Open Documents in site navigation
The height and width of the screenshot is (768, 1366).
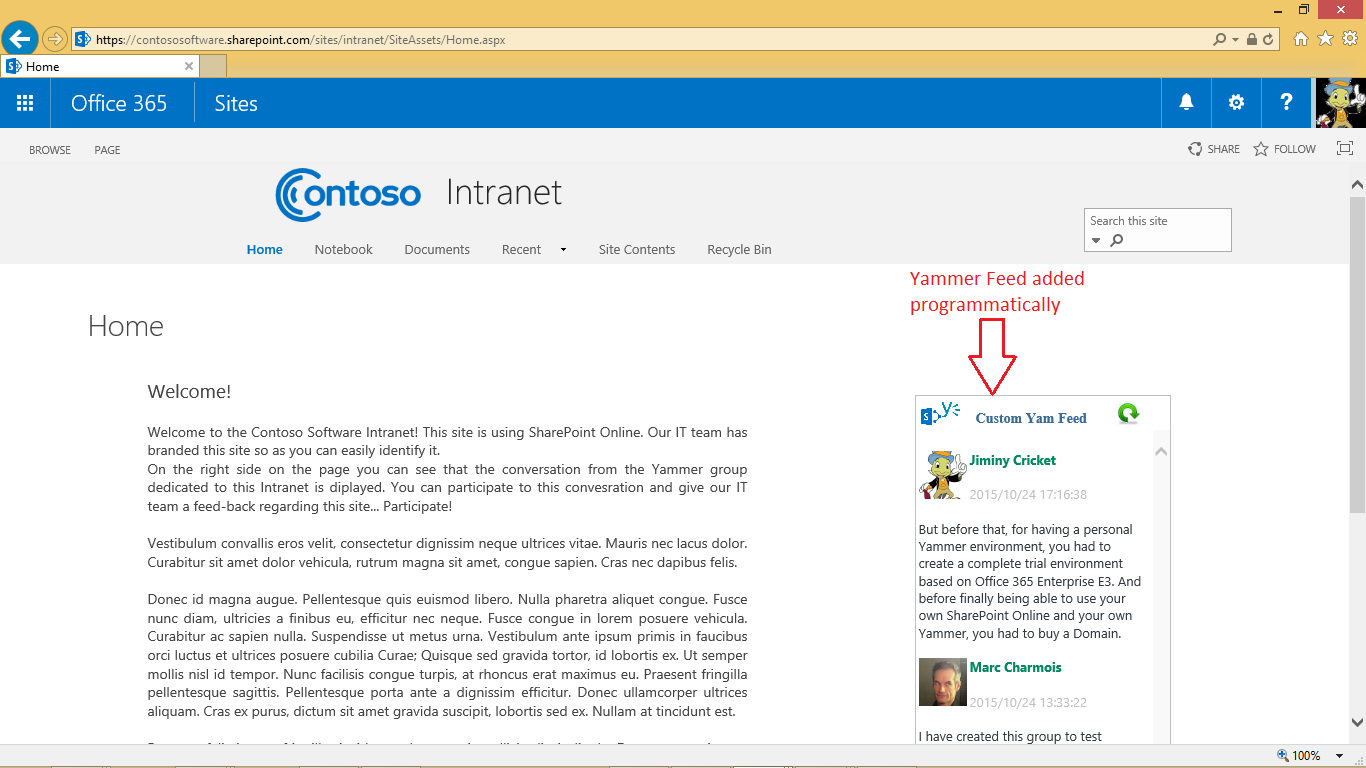437,249
